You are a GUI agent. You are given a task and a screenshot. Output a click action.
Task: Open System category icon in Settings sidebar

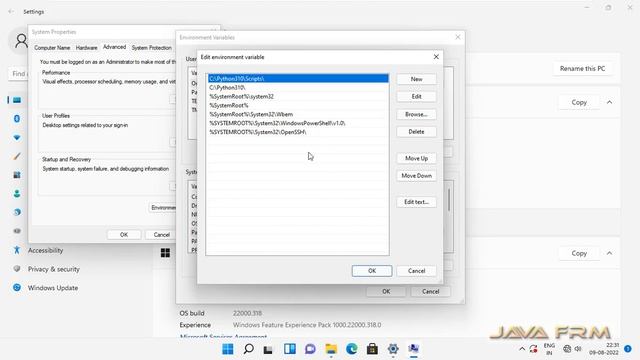tap(17, 100)
